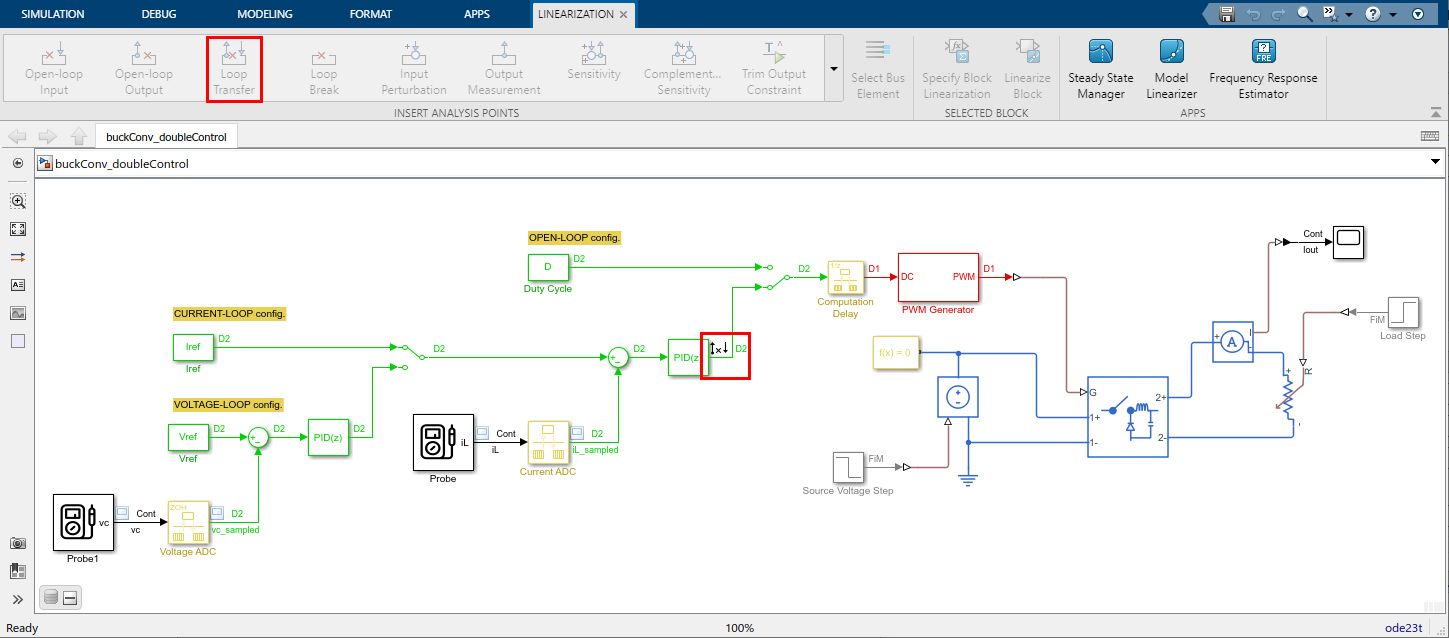The width and height of the screenshot is (1449, 638).
Task: Select the Zoom tool in the left palette
Action: pos(17,200)
